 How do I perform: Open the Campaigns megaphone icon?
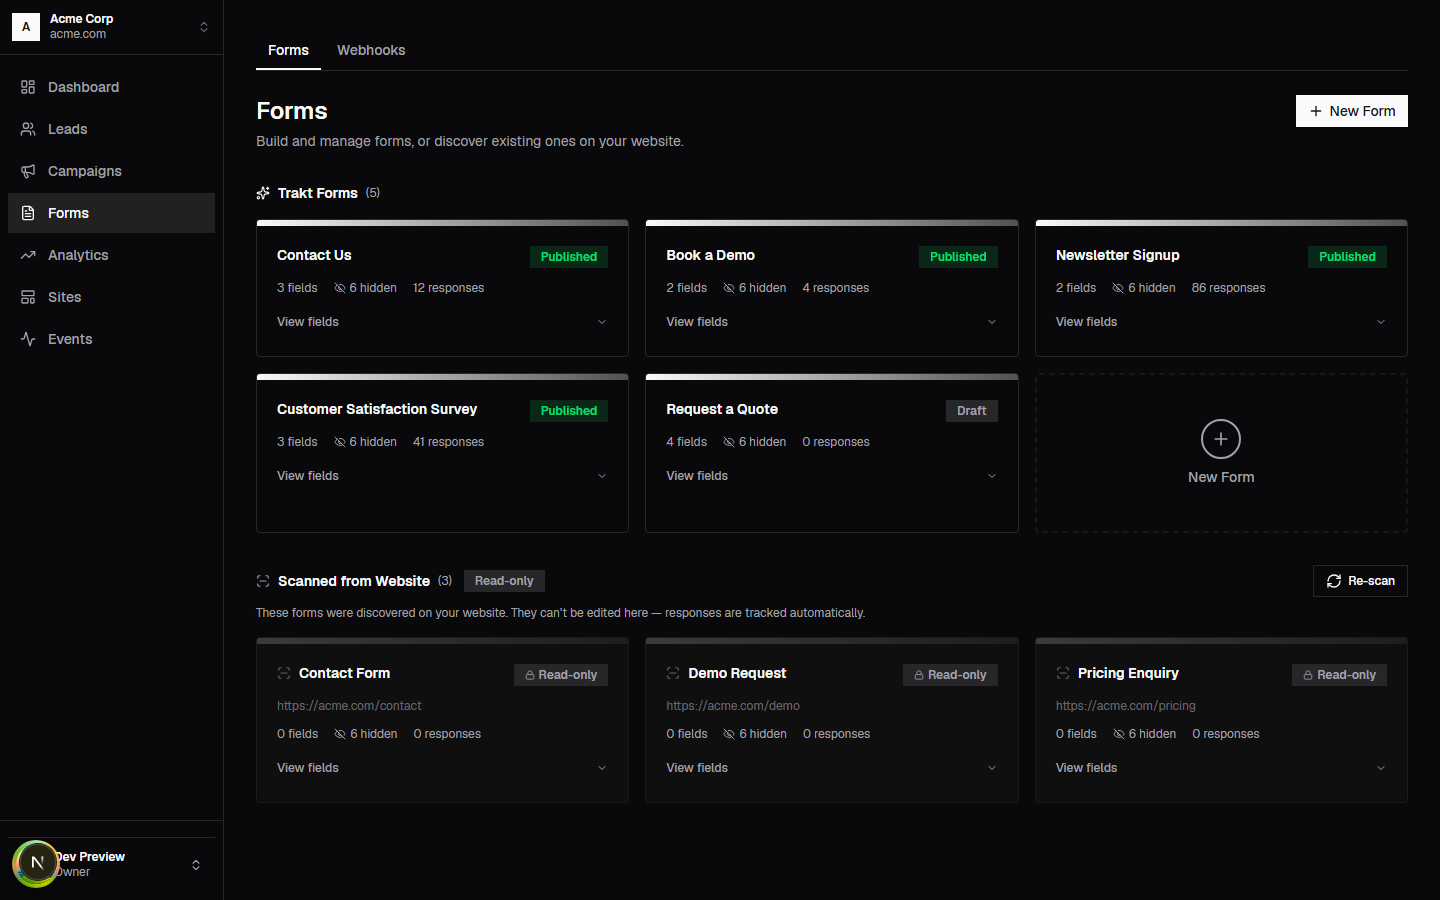coord(28,171)
